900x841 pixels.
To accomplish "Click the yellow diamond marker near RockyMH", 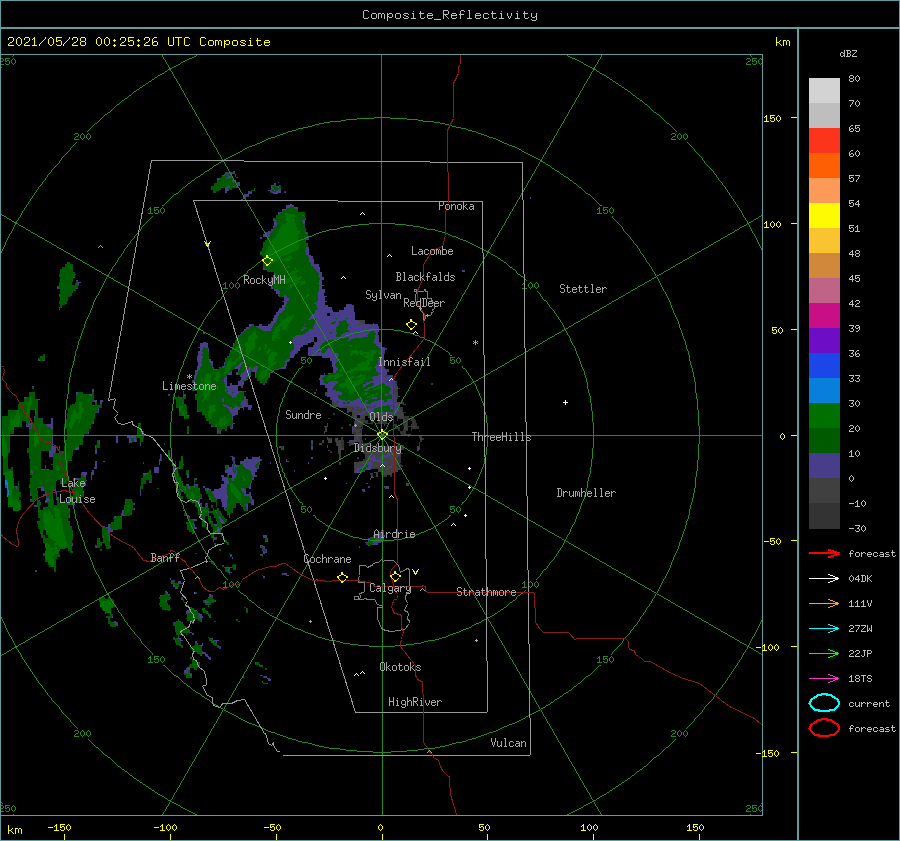I will 267,261.
